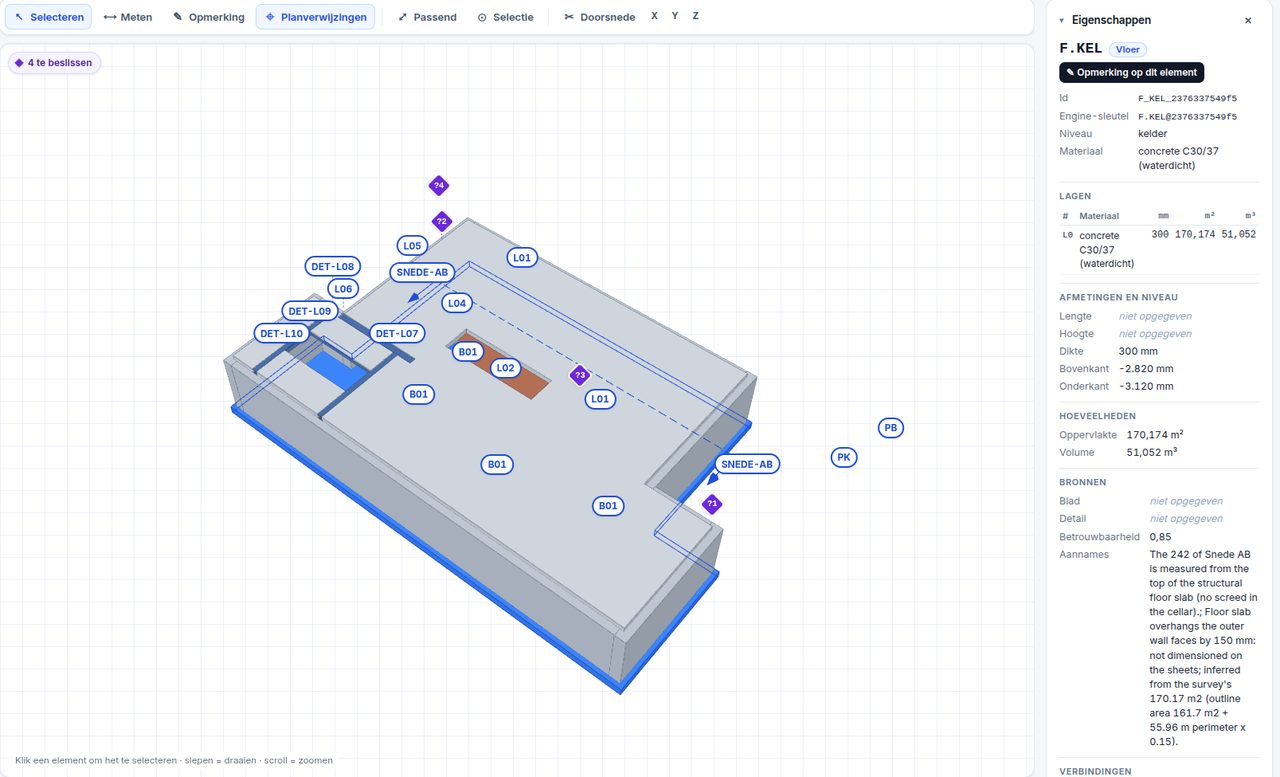Select the ?1 decision marker

[x=712, y=504]
